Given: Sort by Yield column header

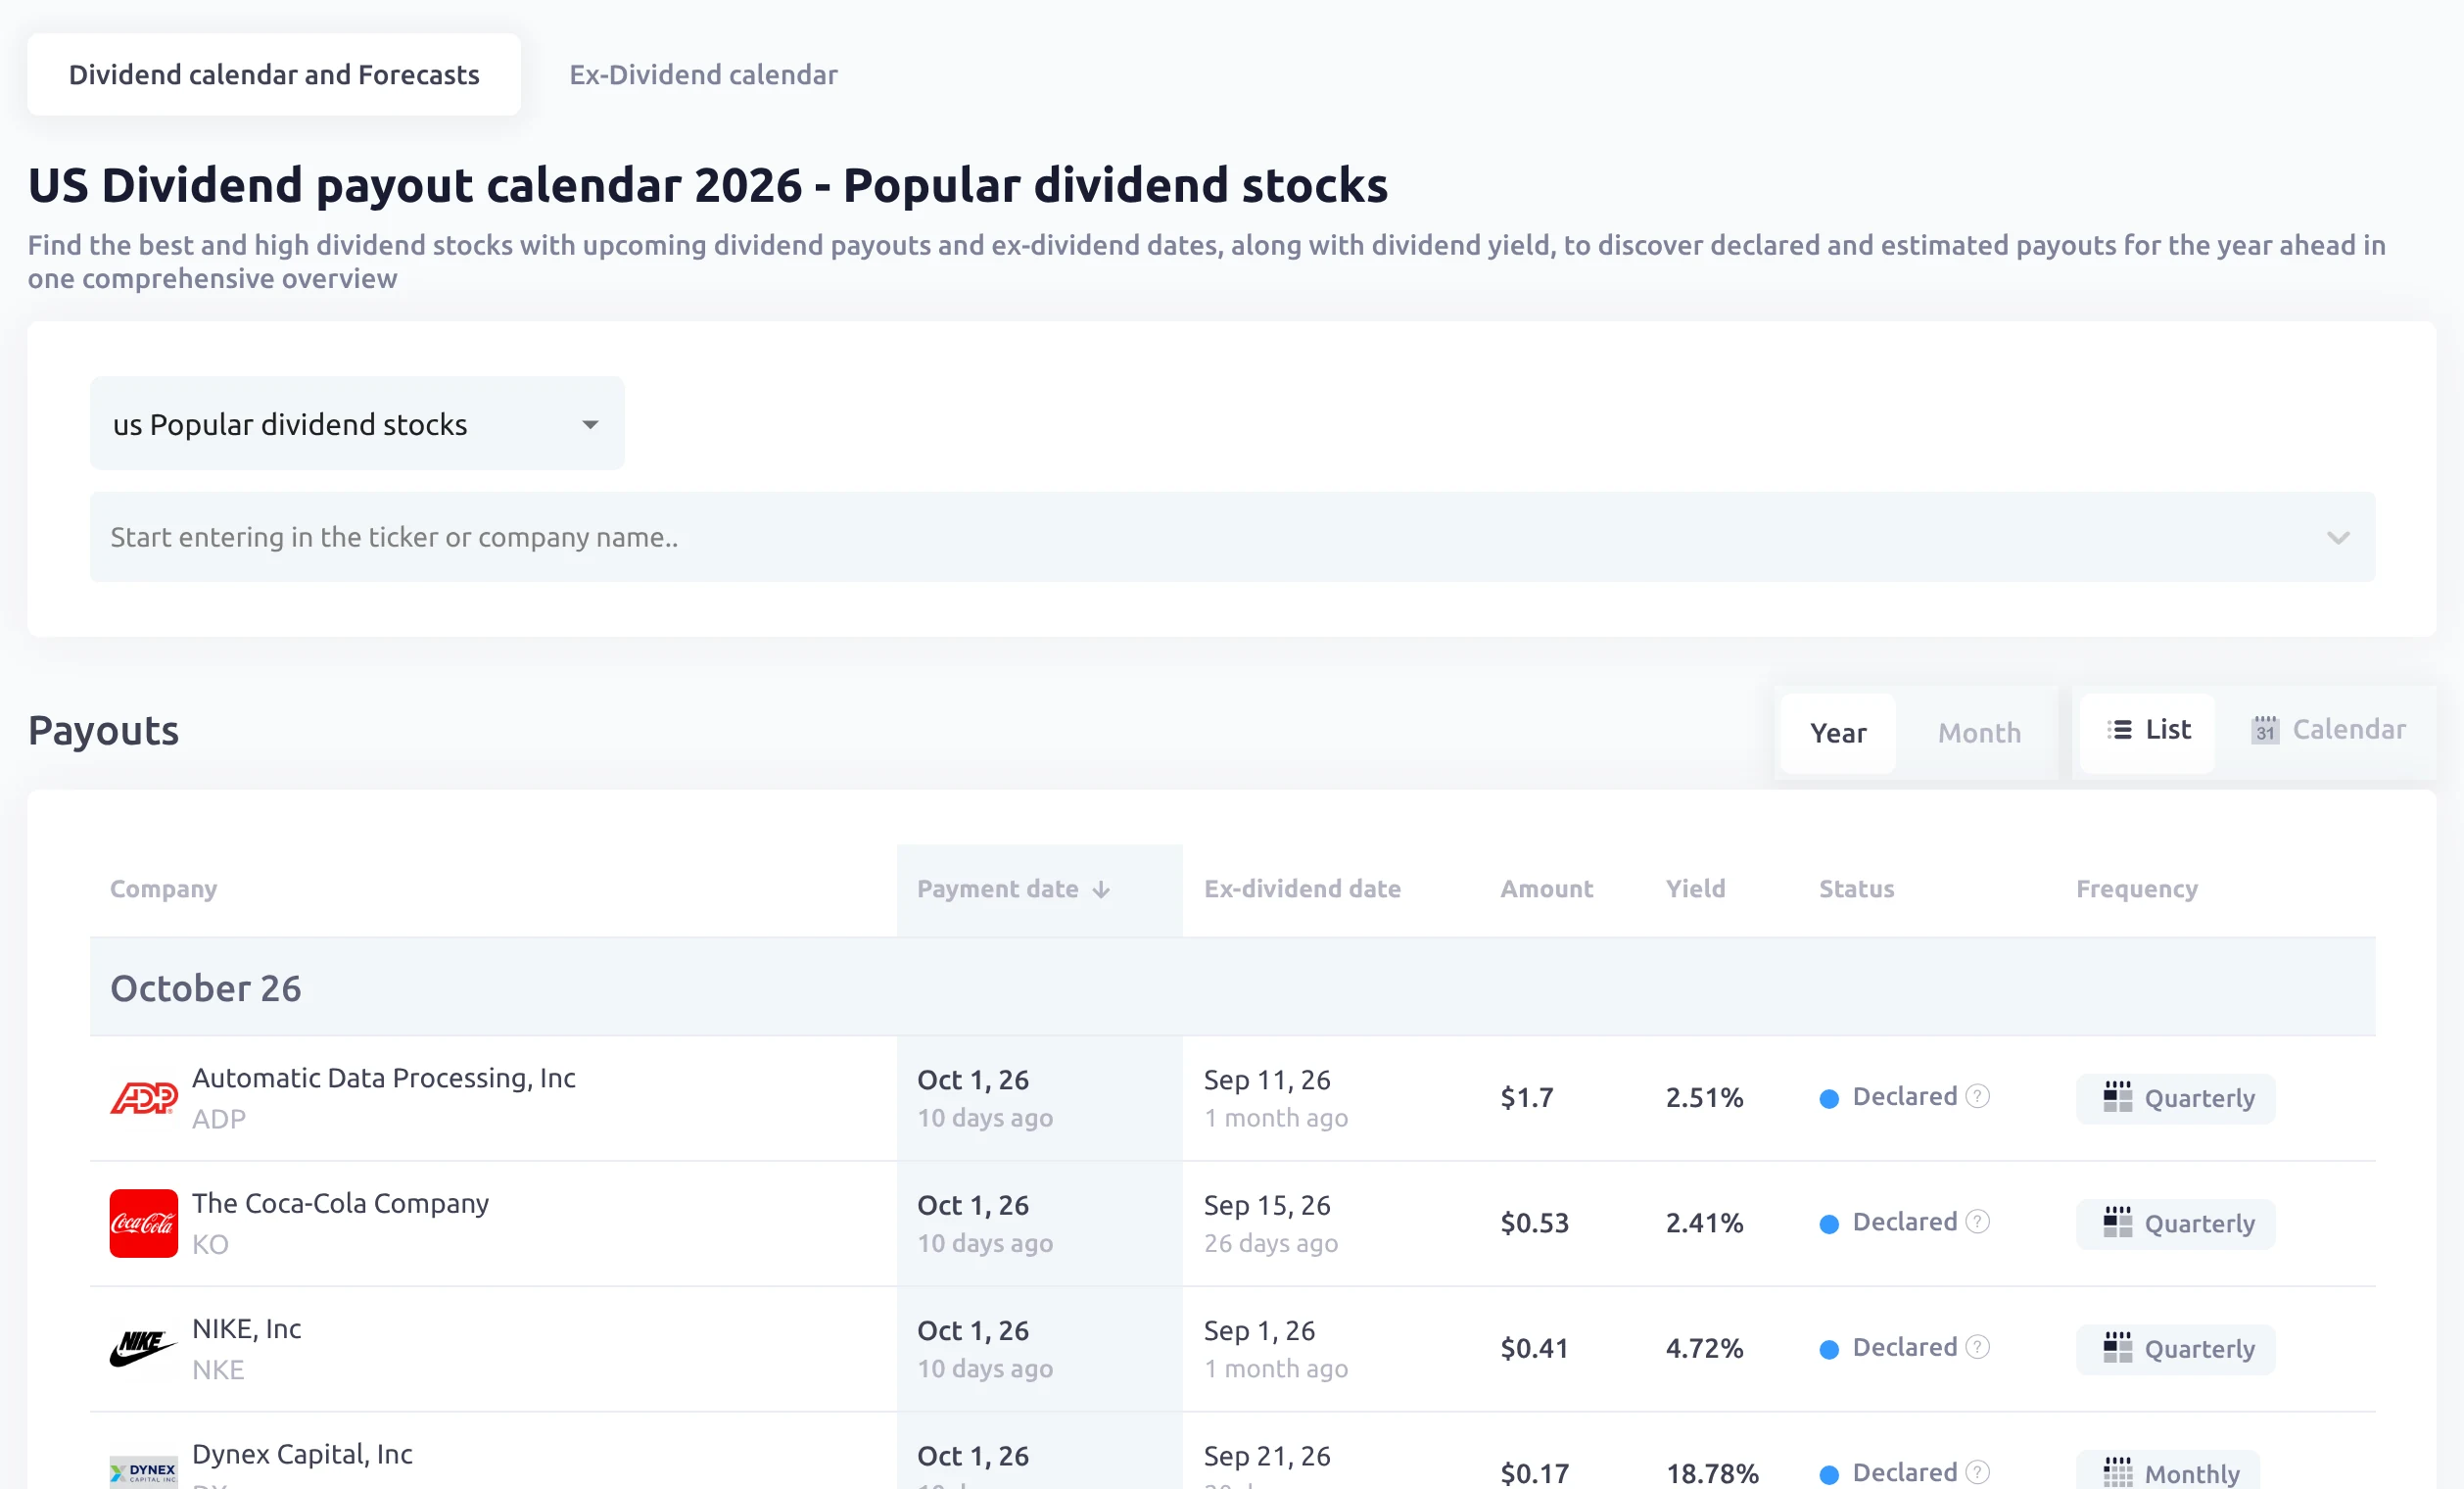Looking at the screenshot, I should [x=1695, y=889].
